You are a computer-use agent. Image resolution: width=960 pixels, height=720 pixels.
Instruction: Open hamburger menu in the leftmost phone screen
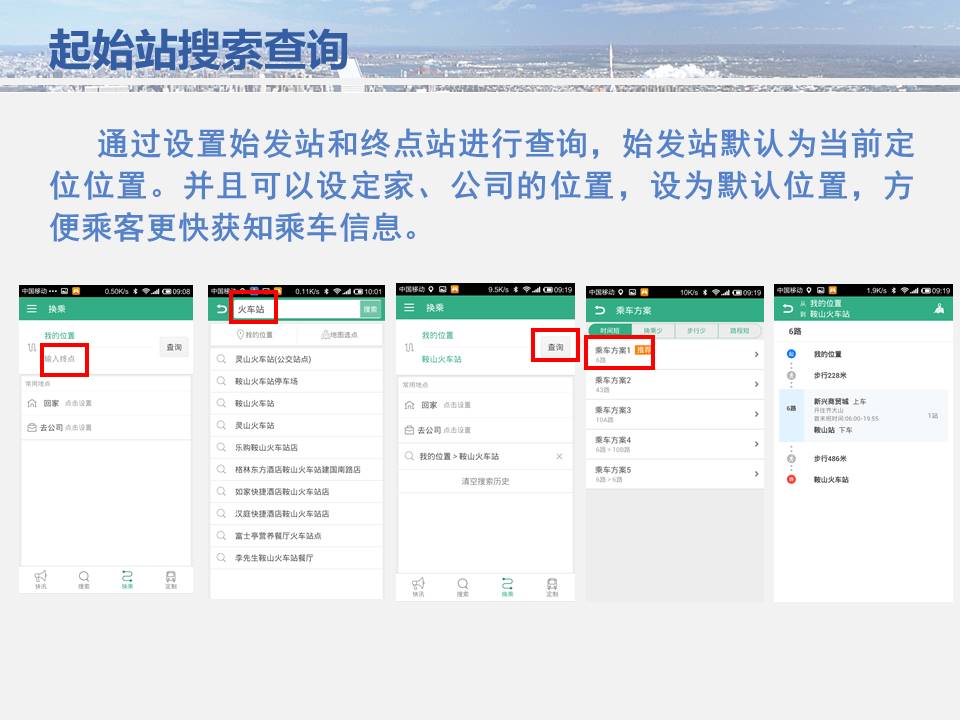(x=32, y=309)
